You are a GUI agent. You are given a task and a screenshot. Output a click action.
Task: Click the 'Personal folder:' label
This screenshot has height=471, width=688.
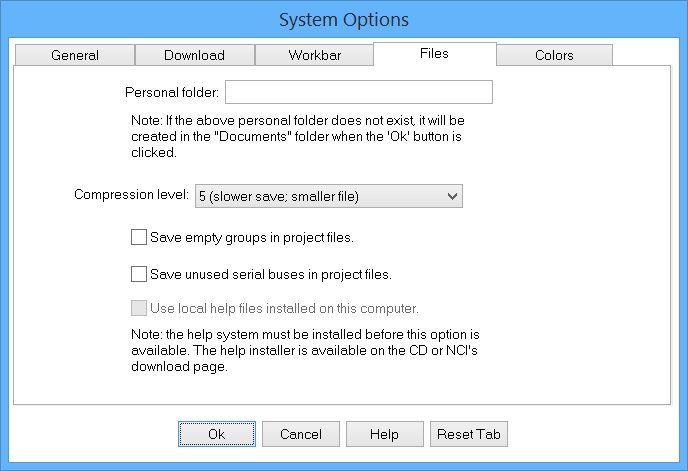point(172,93)
